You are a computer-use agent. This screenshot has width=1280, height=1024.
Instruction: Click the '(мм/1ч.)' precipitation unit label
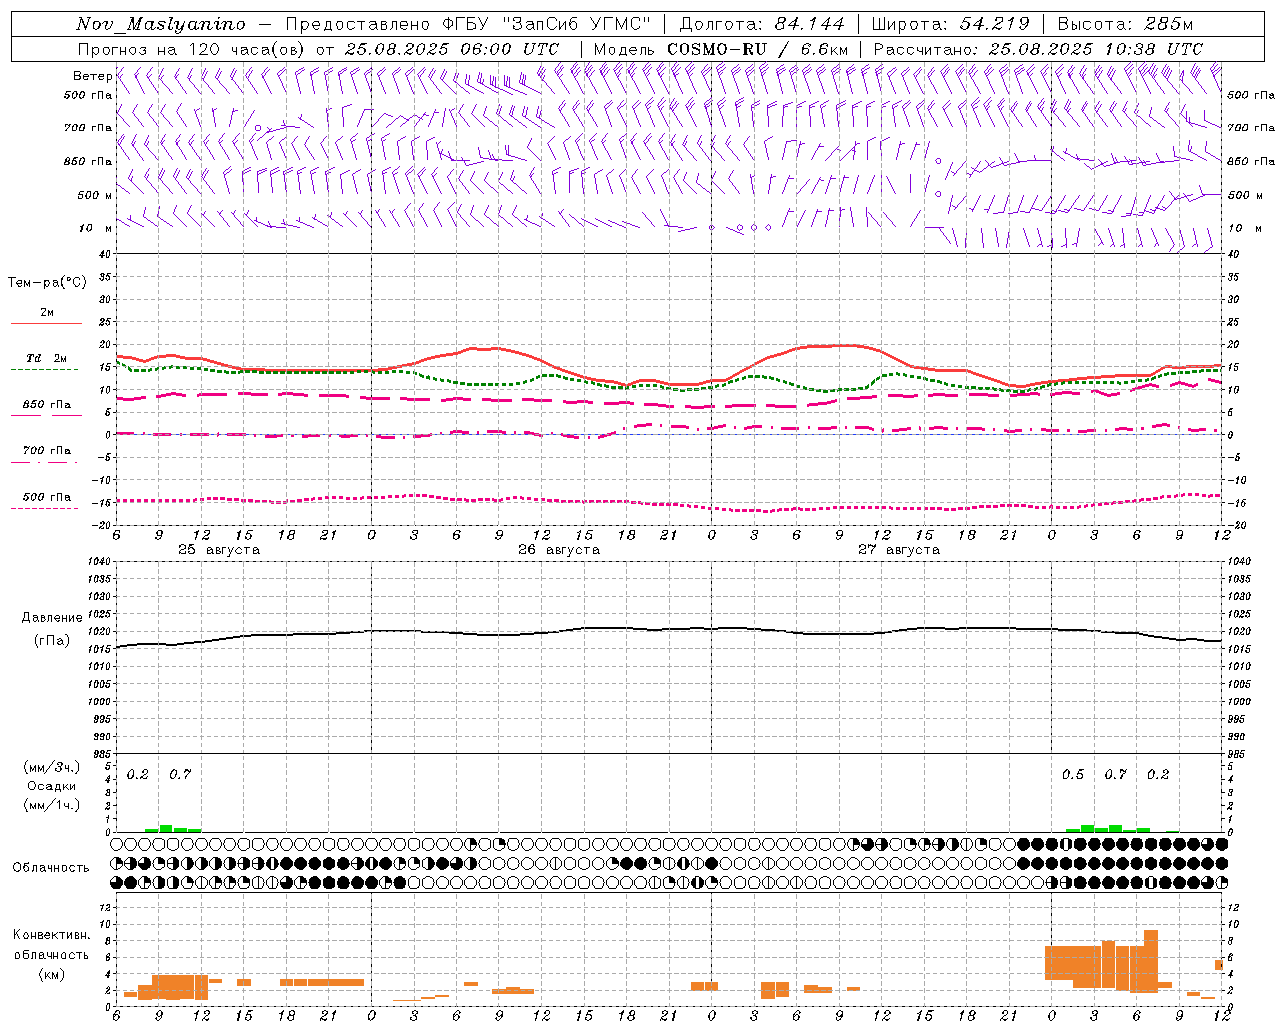pos(52,805)
